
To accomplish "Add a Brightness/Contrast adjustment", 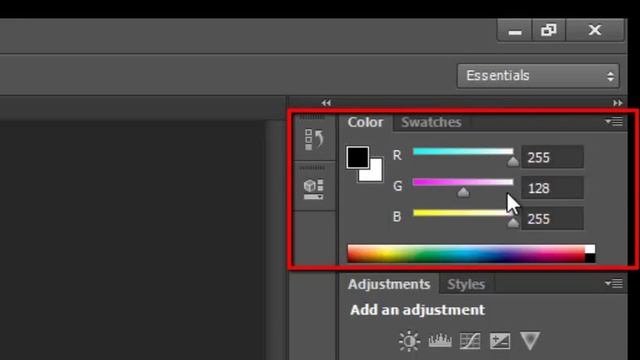I will pos(409,341).
